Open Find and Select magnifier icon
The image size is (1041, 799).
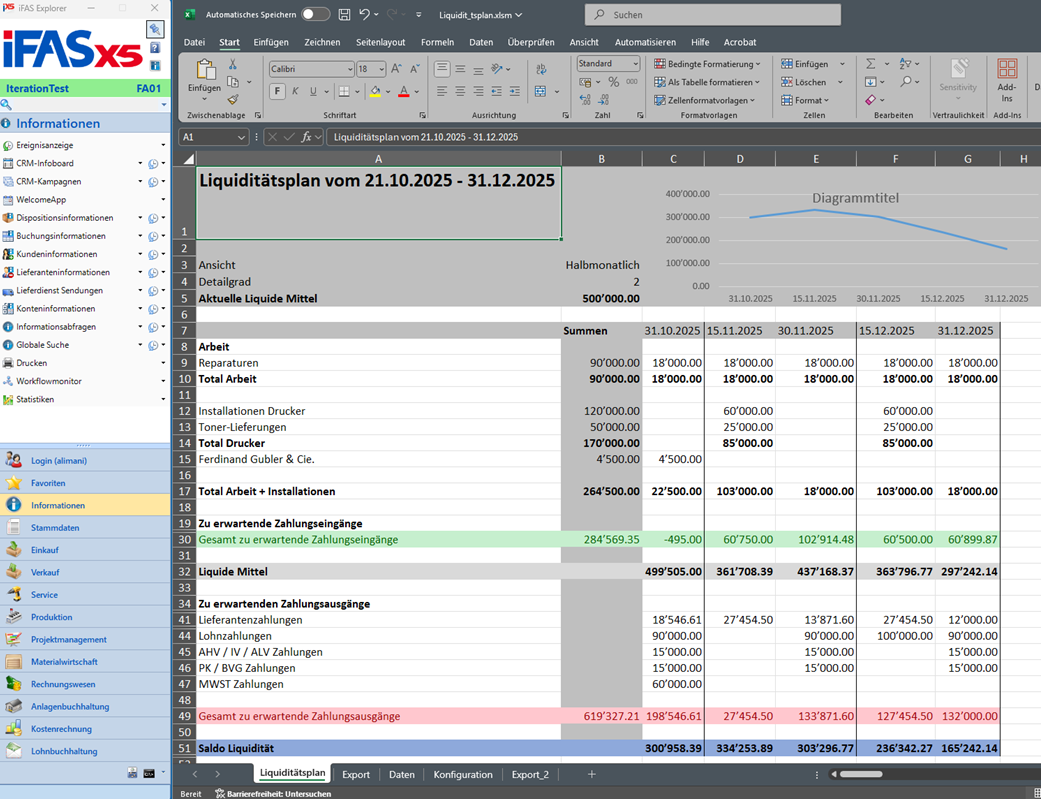pos(906,82)
